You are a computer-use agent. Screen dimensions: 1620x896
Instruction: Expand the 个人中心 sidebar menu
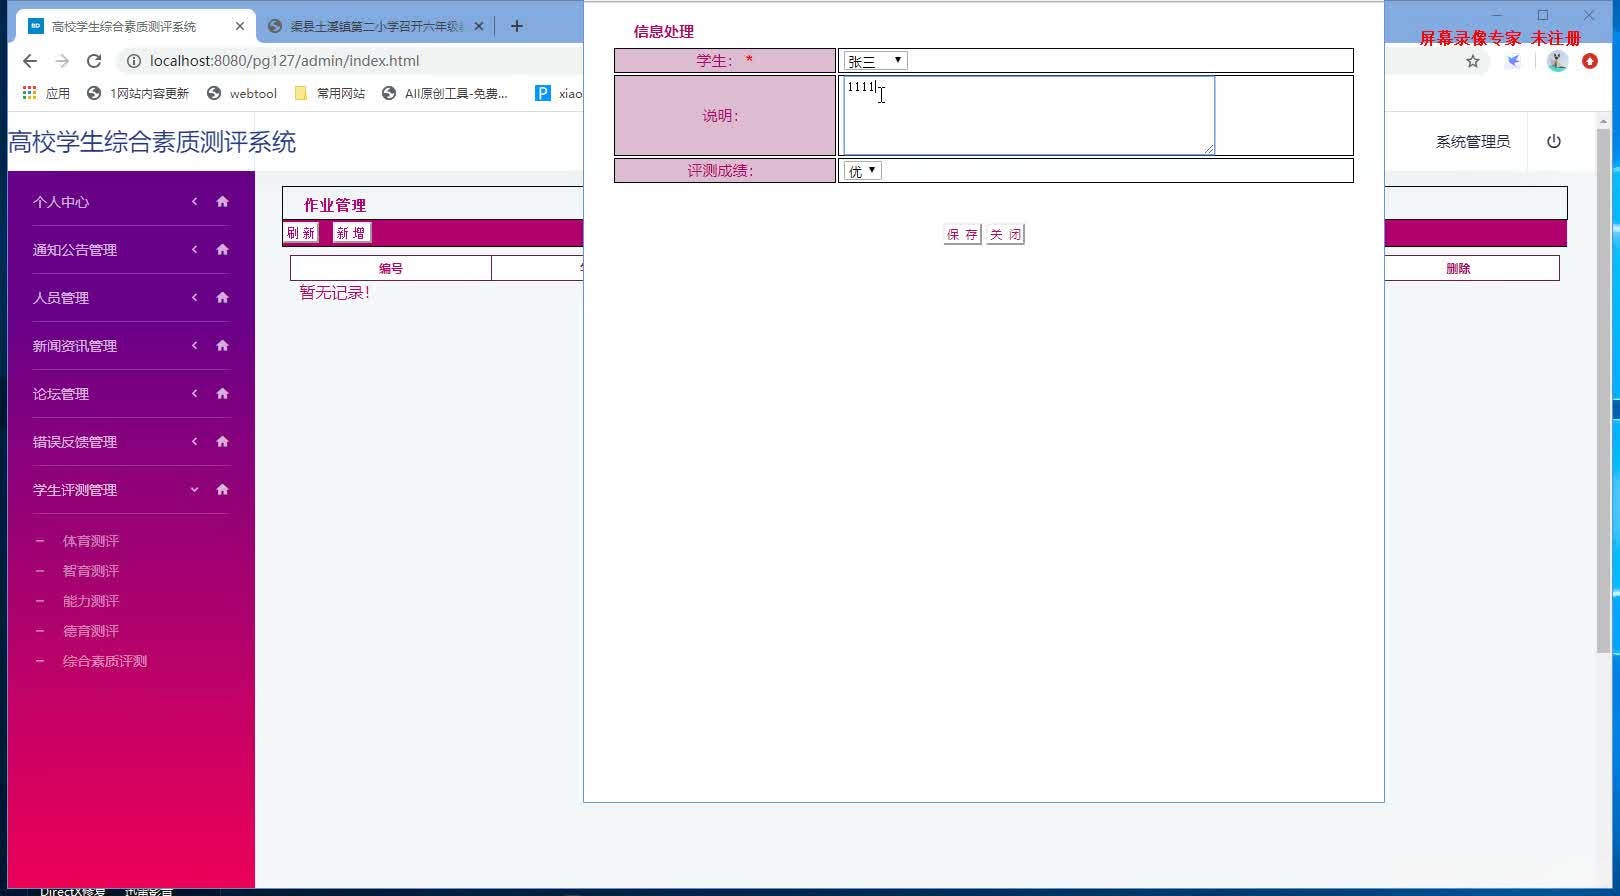194,201
